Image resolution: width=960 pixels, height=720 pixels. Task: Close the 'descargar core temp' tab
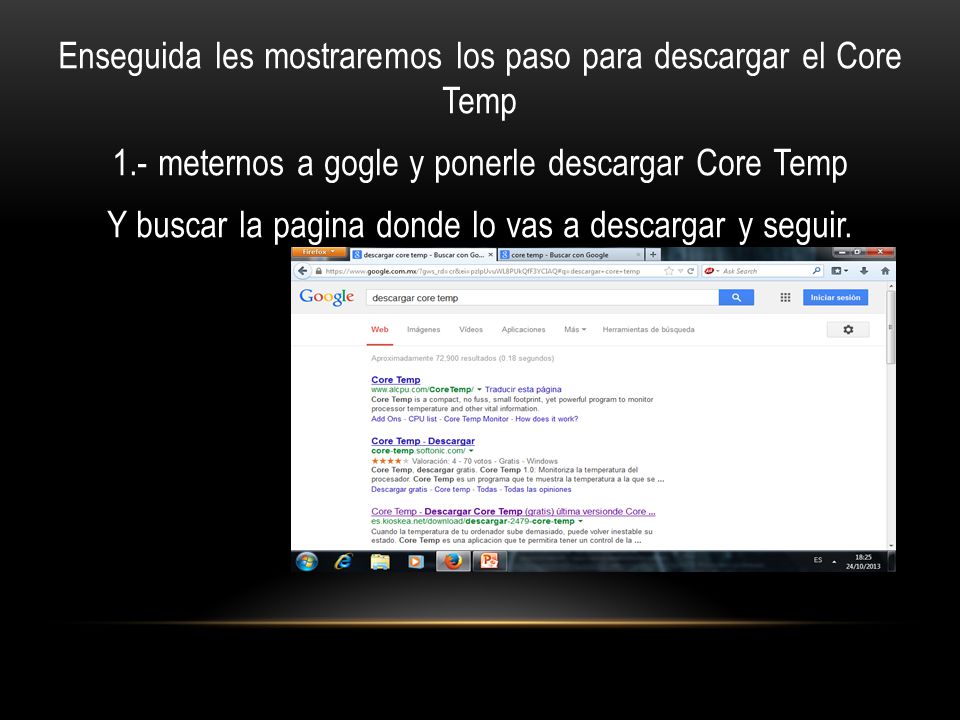click(490, 255)
